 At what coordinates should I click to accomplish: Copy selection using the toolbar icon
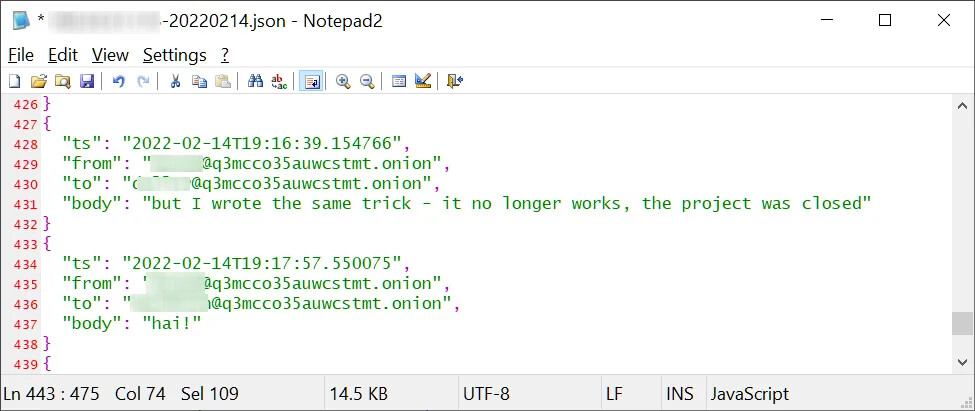click(199, 81)
